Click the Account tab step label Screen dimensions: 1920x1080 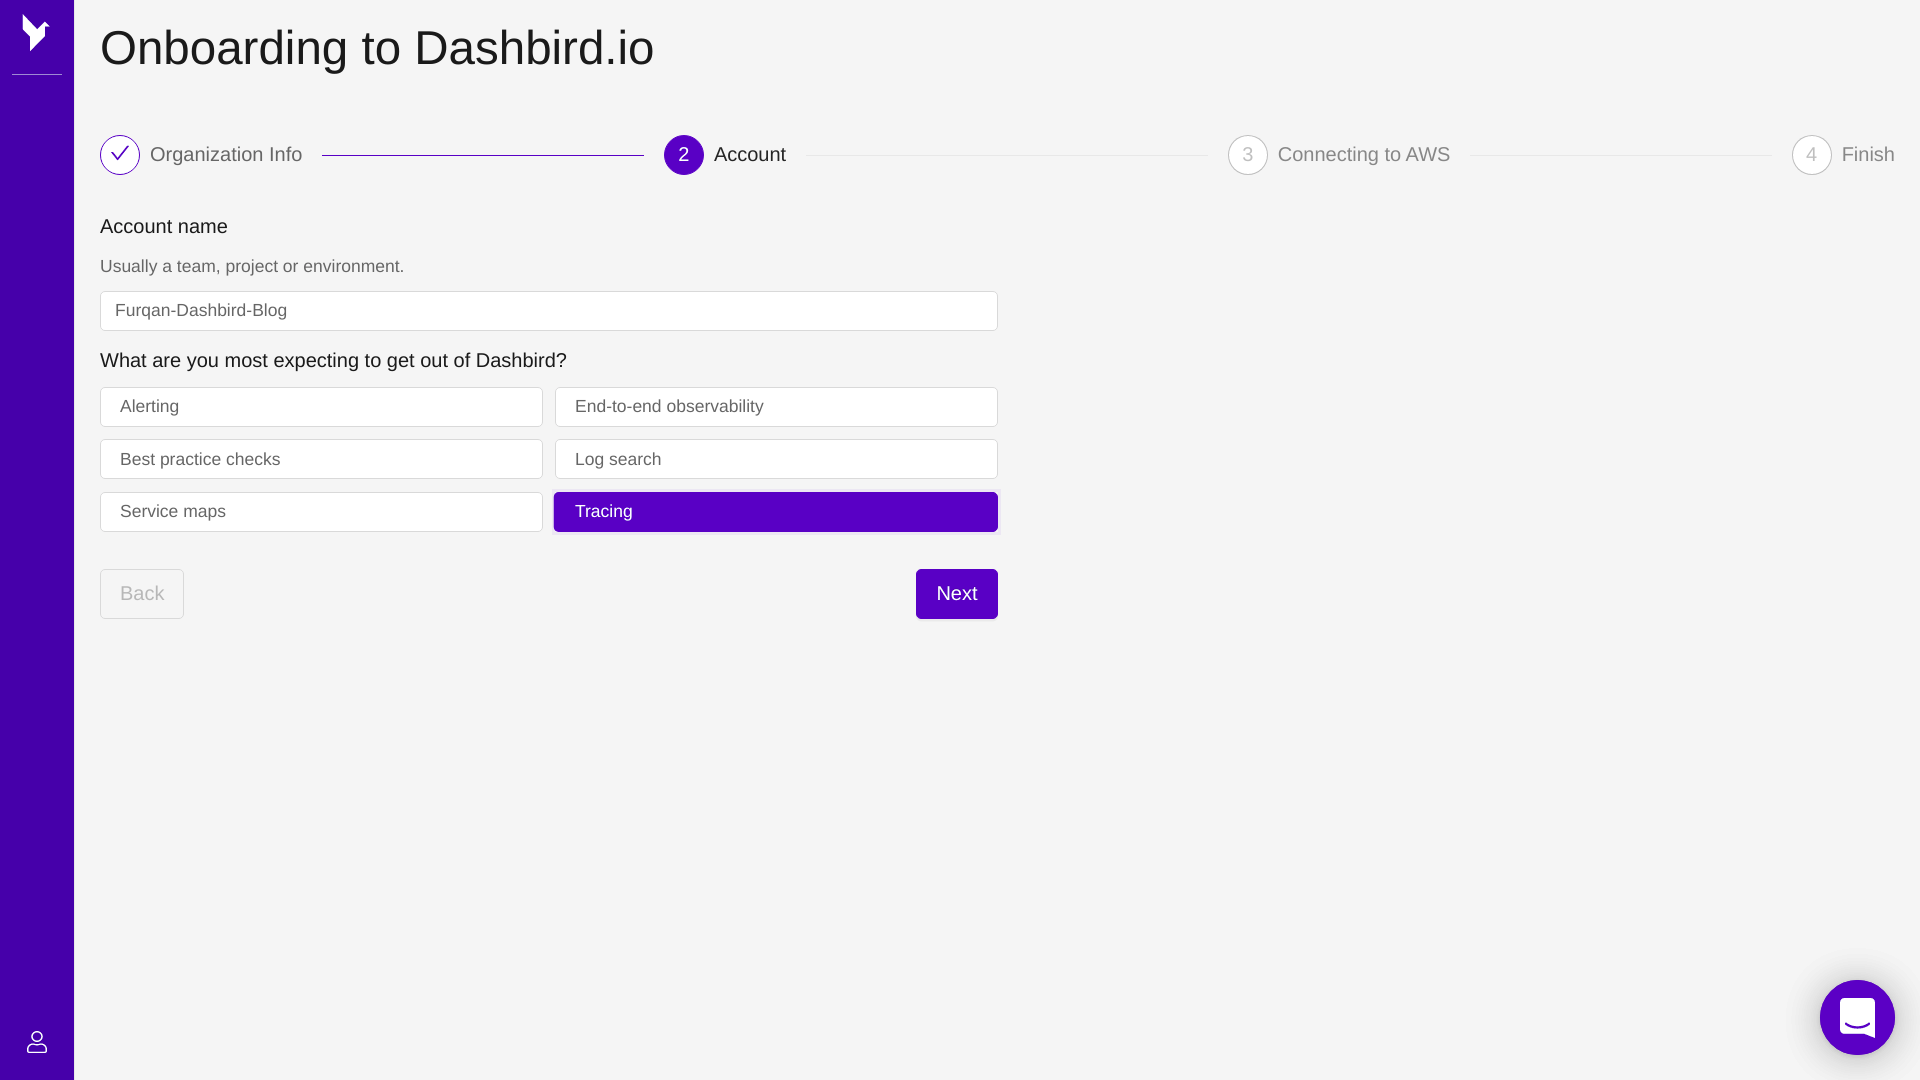pos(749,154)
